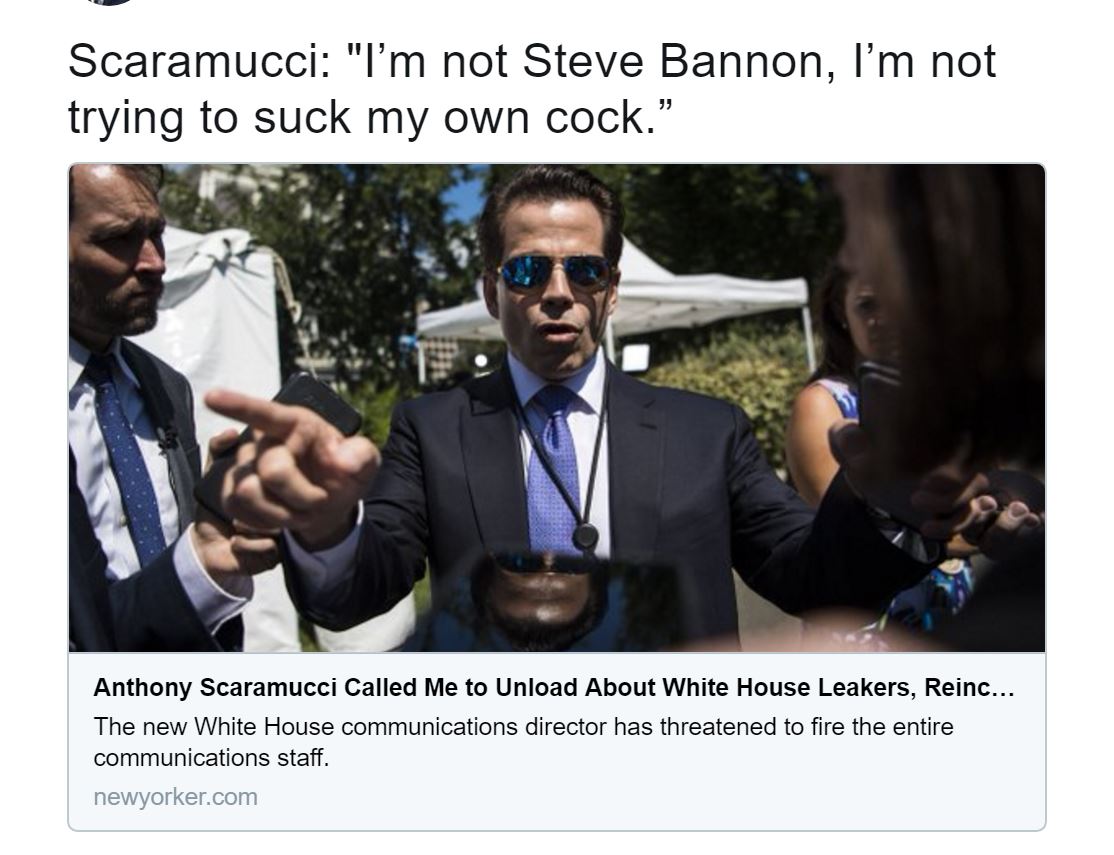Viewport: 1114px width, 855px height.
Task: Open the article preview photo of Scaramucci
Action: click(557, 408)
